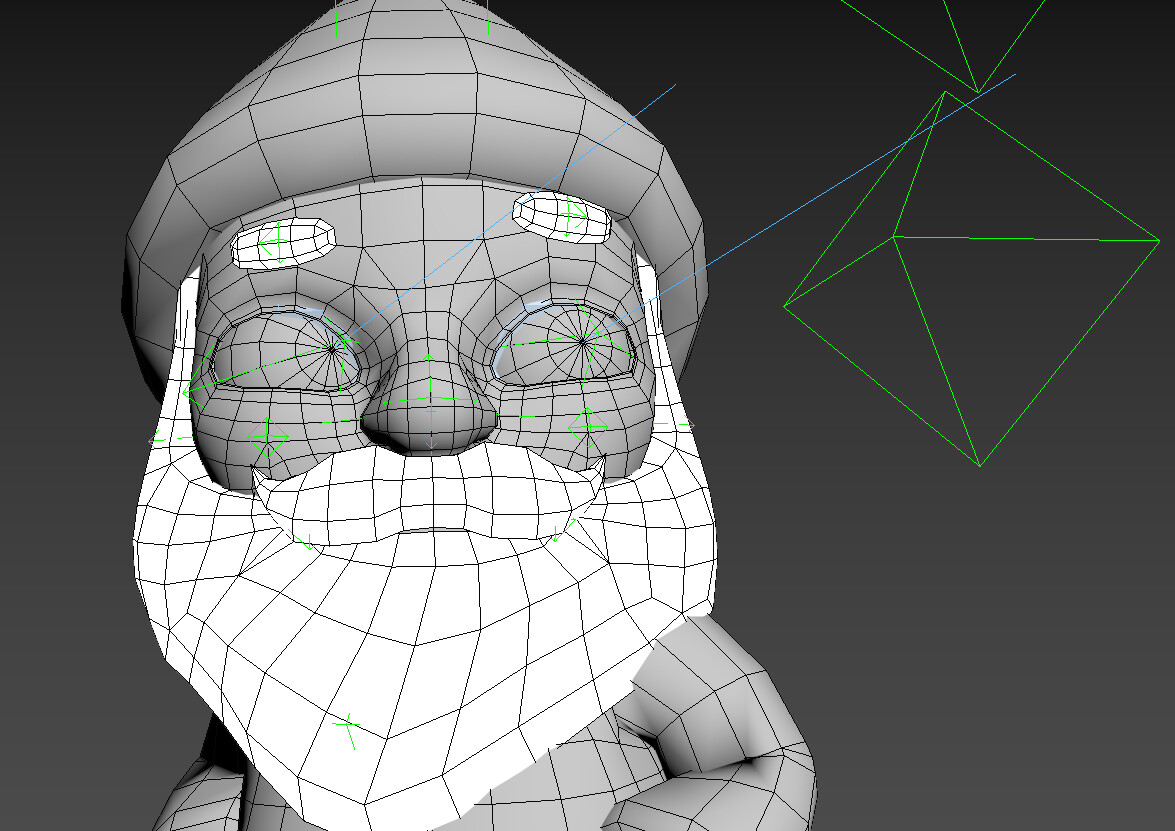Select the right eyebrow rig control
Image resolution: width=1175 pixels, height=831 pixels.
click(573, 217)
